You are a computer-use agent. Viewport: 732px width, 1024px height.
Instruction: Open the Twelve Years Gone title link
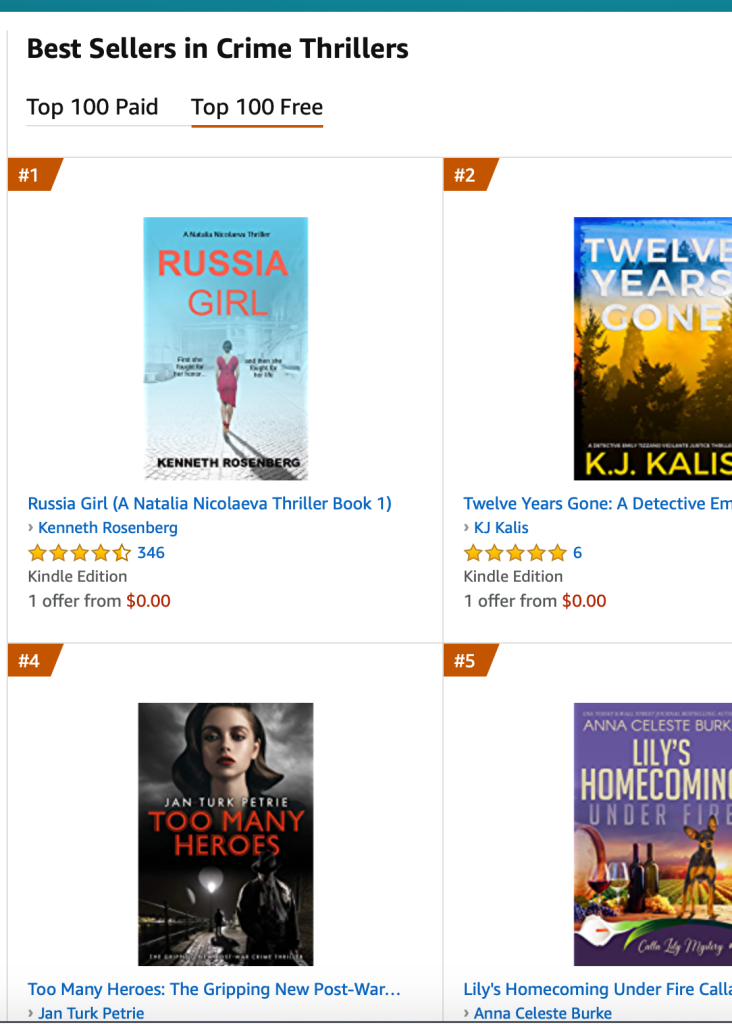[597, 503]
